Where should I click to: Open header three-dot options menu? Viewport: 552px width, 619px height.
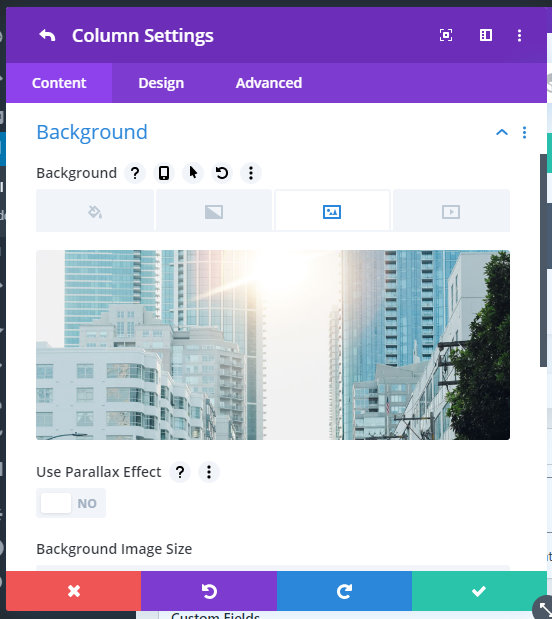519,35
